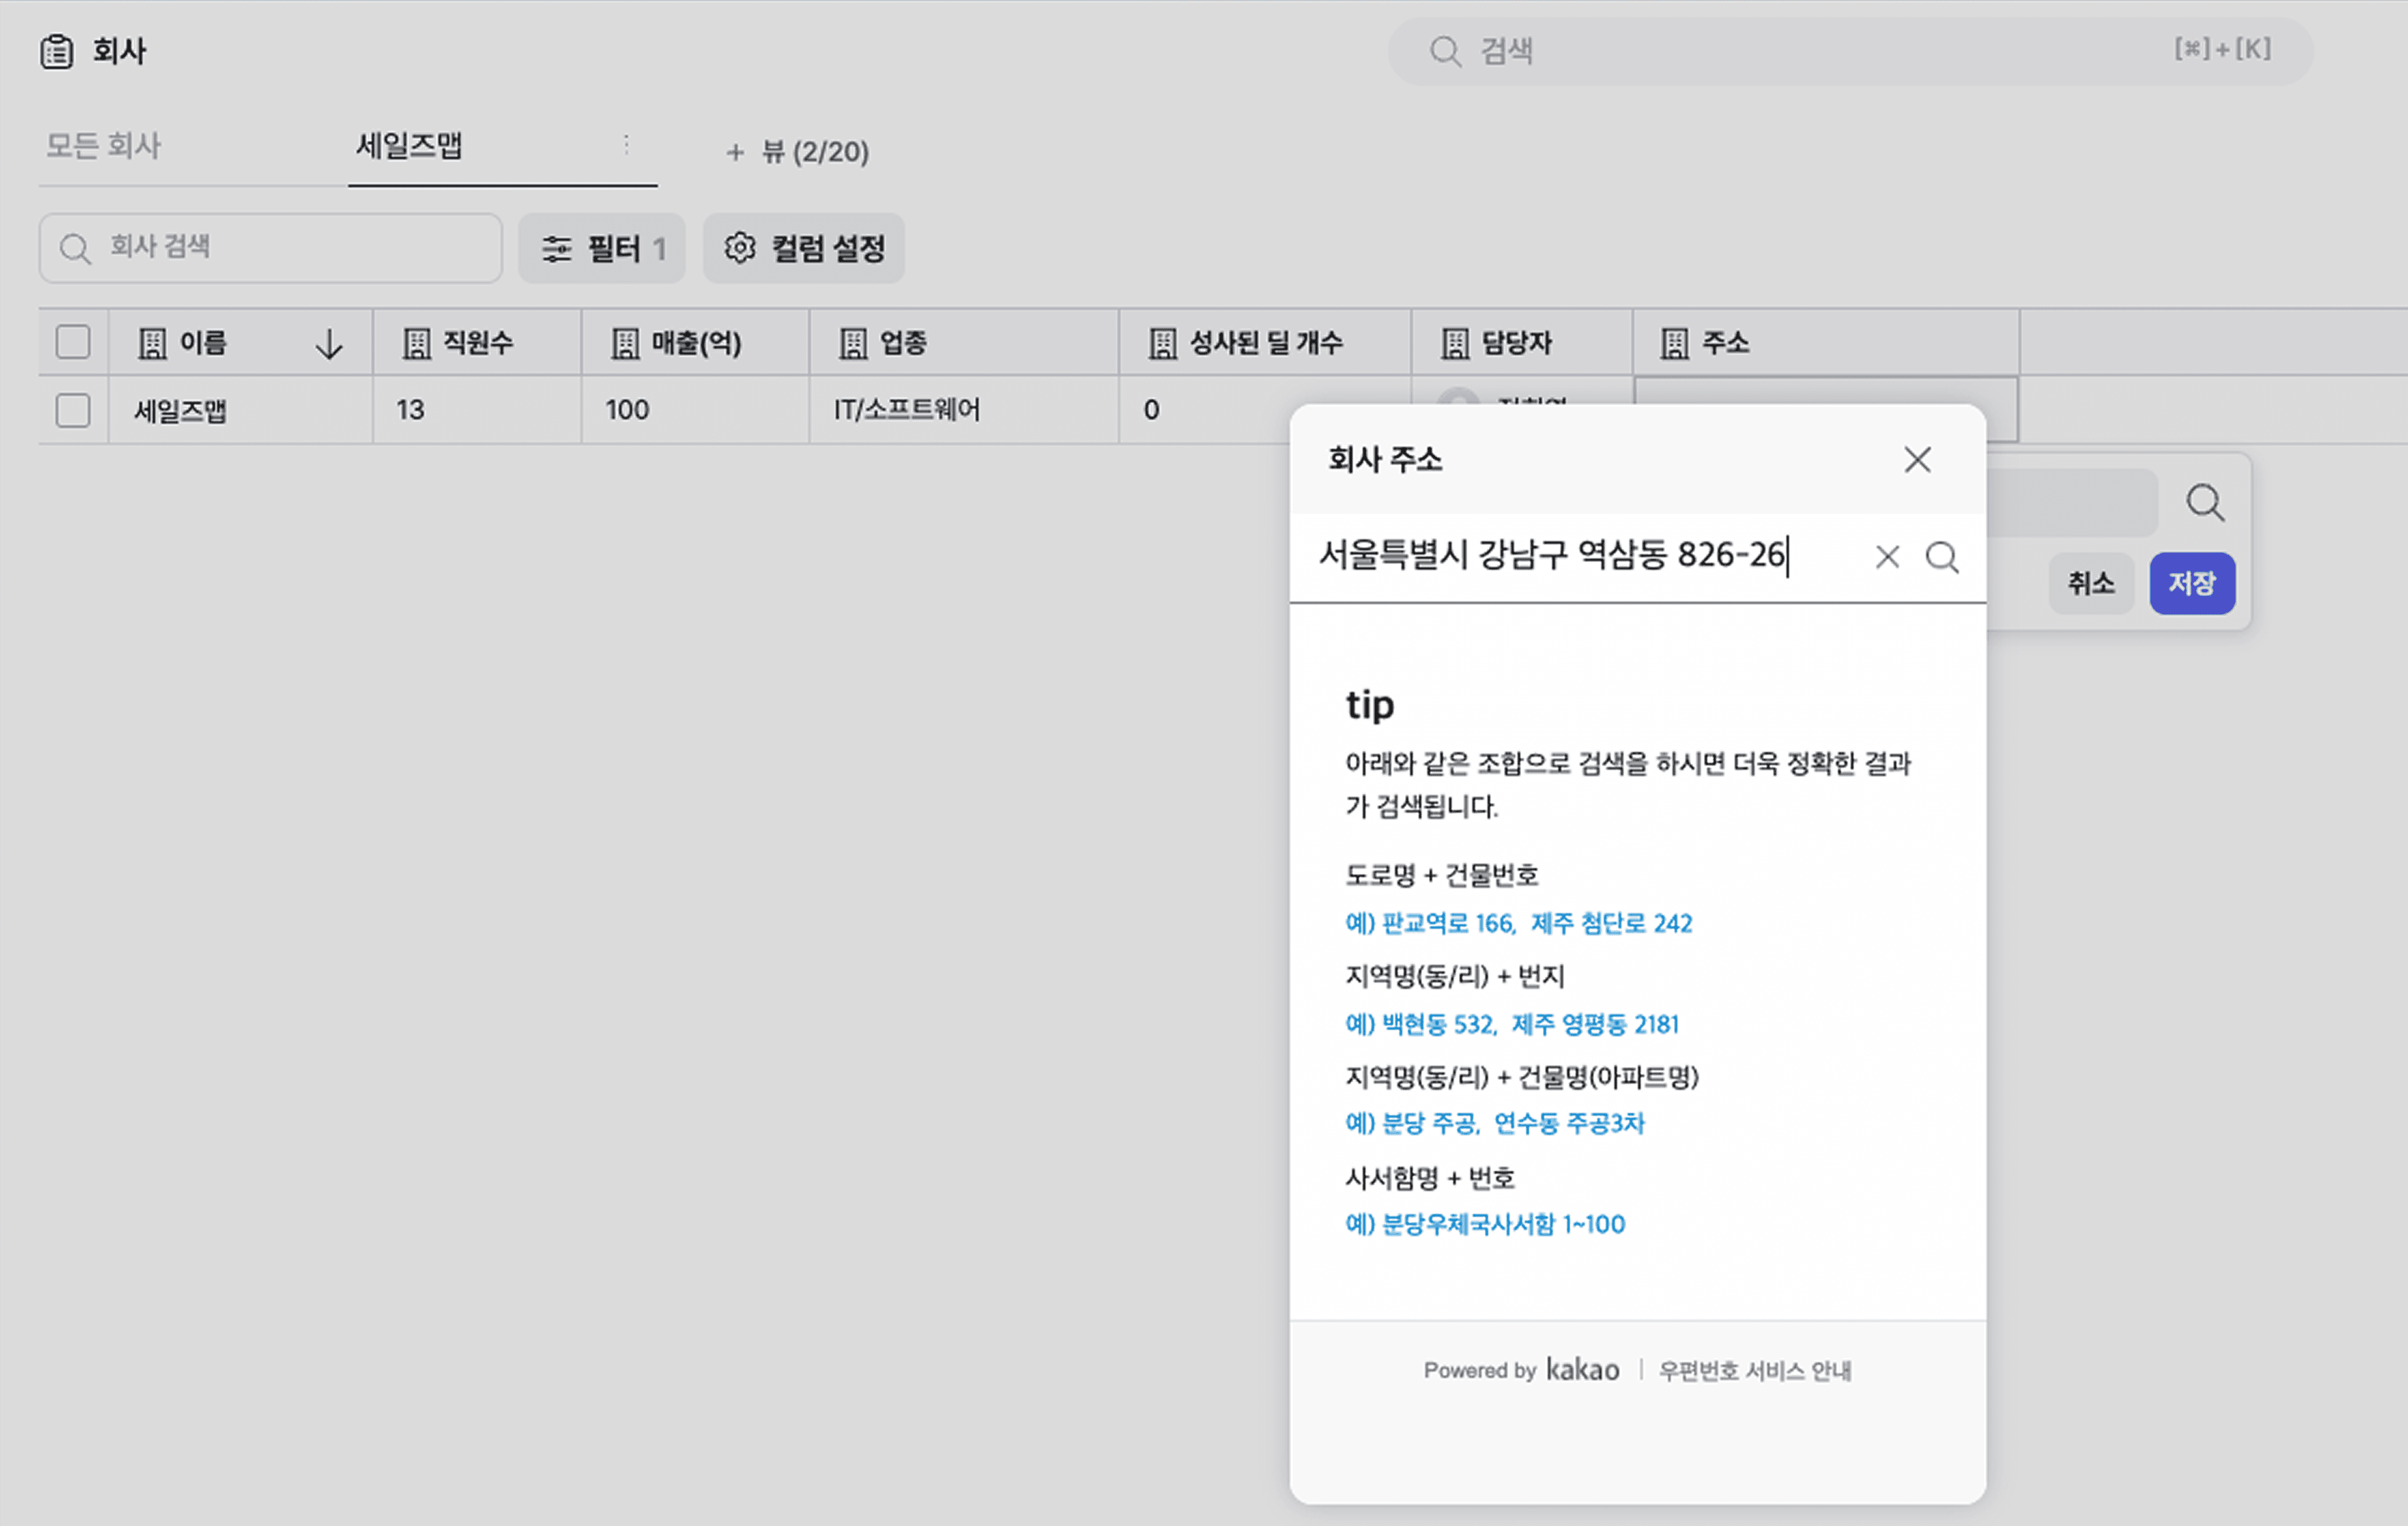Image resolution: width=2408 pixels, height=1526 pixels.
Task: Click the building icon of 주소 column
Action: click(1675, 344)
